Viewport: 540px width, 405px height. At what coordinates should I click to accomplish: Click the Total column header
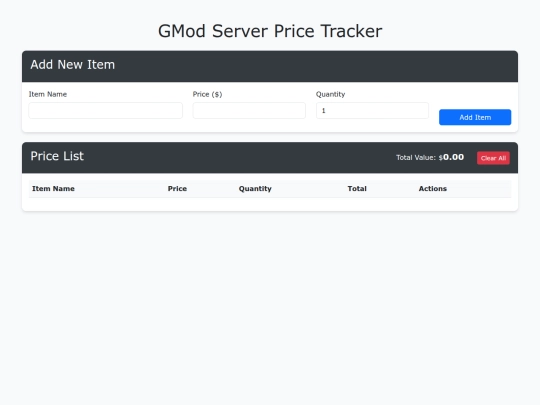click(357, 189)
